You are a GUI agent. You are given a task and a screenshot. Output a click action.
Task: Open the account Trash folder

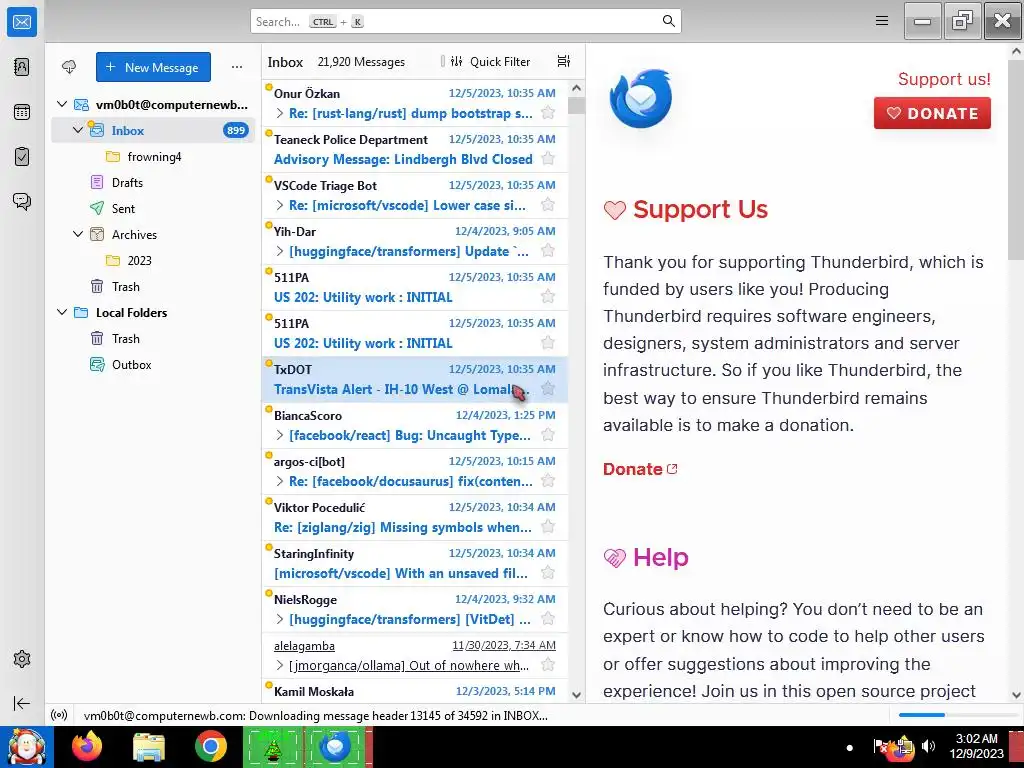(154, 287)
